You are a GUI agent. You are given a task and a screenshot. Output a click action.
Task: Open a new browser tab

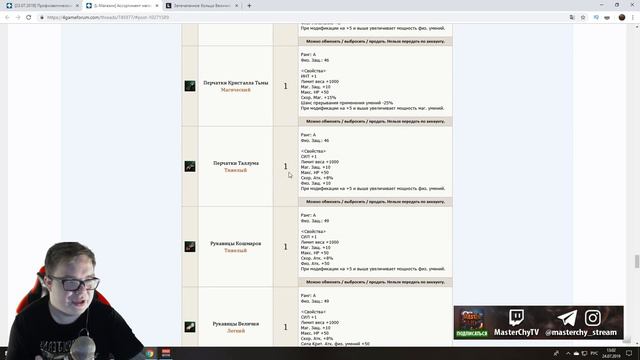pos(249,6)
